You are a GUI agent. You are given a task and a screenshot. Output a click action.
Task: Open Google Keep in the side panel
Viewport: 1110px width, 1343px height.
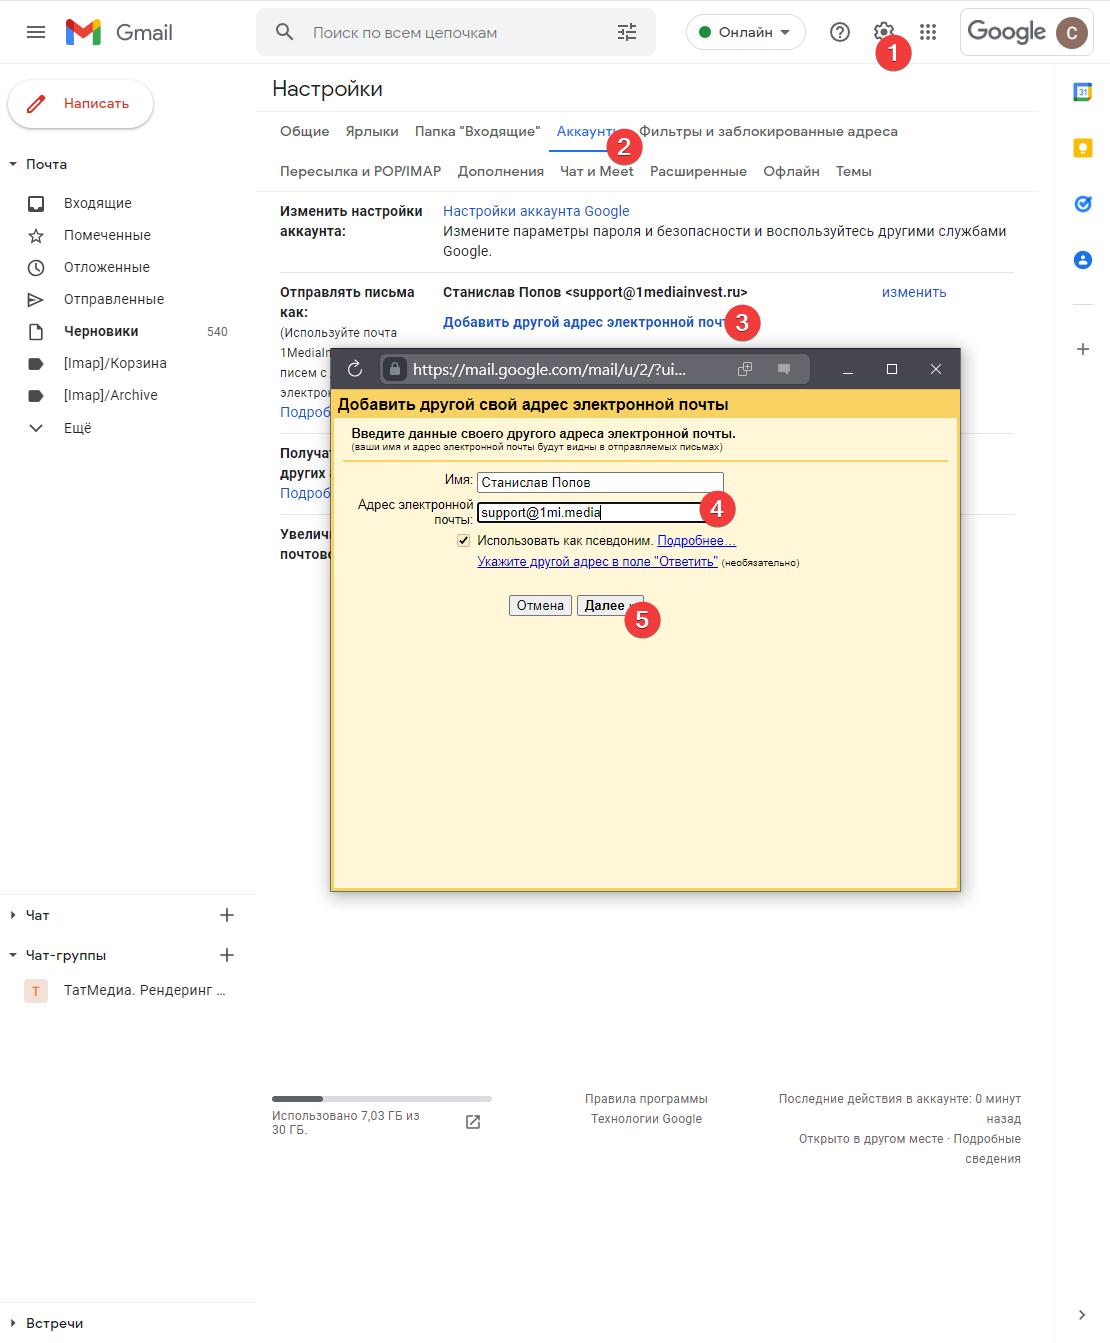(1082, 148)
